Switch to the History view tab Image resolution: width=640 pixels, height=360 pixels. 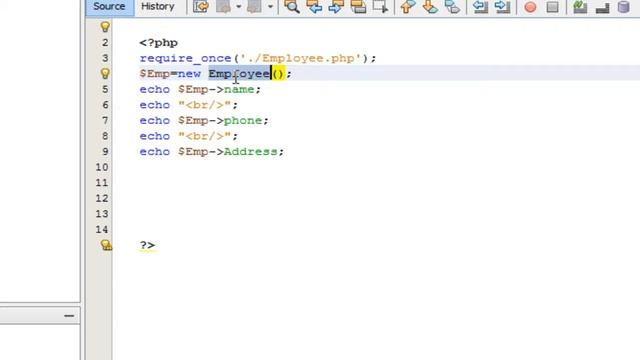(158, 7)
